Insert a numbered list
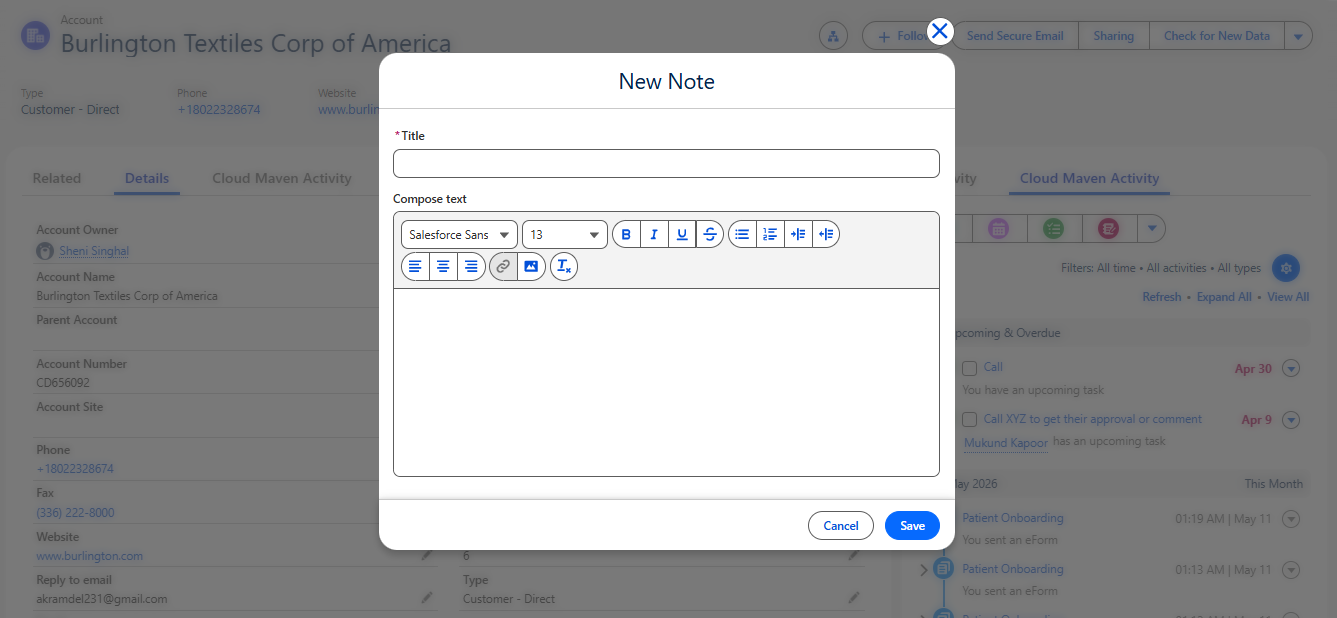Viewport: 1337px width, 618px height. [x=770, y=234]
